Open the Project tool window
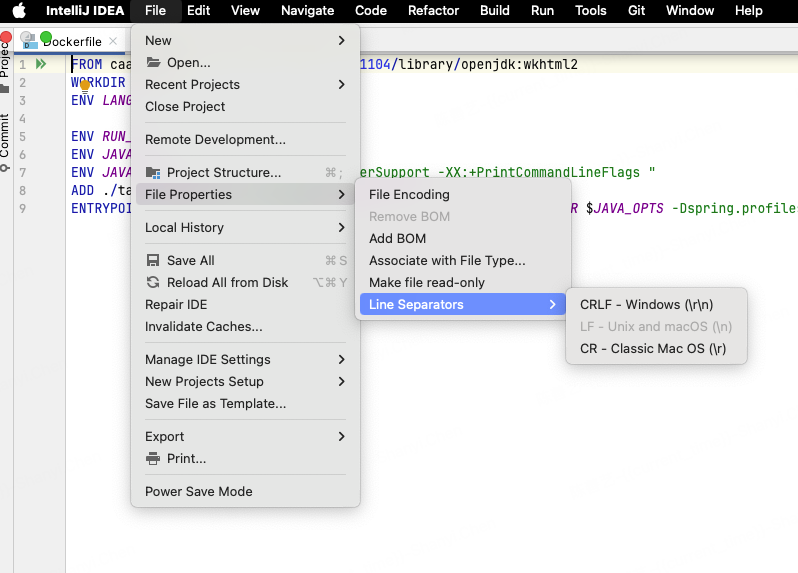 tap(5, 66)
